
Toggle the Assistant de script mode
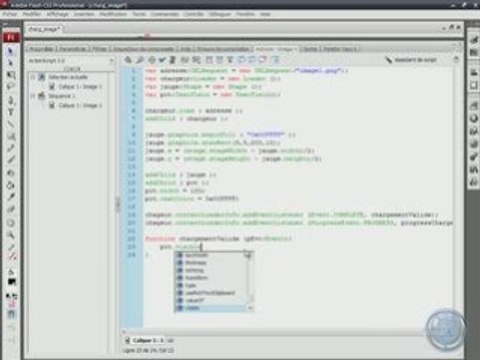pos(411,60)
